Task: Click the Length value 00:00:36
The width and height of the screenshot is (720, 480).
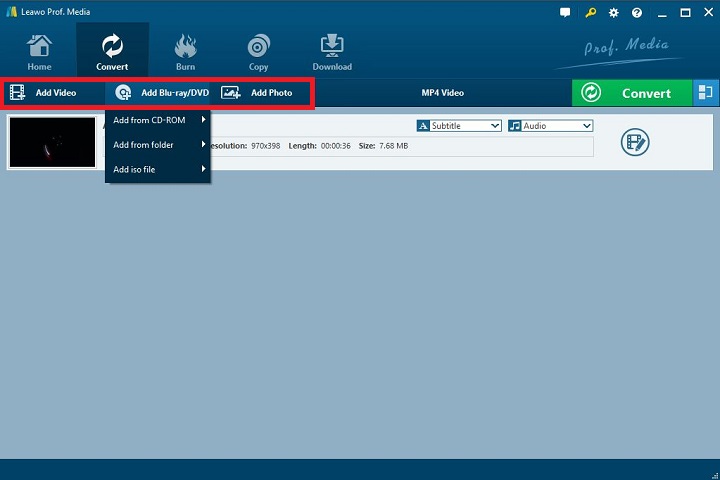Action: (x=336, y=146)
